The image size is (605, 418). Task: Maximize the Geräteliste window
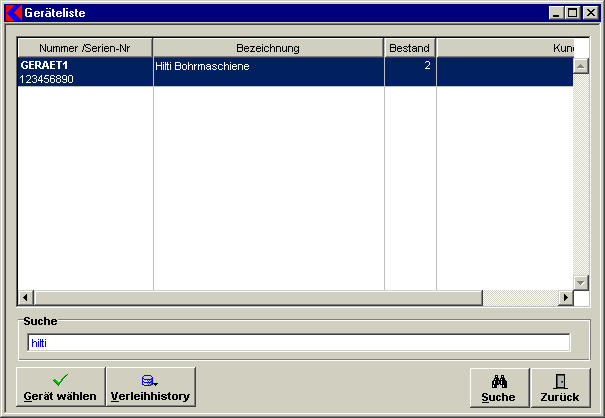(x=573, y=12)
